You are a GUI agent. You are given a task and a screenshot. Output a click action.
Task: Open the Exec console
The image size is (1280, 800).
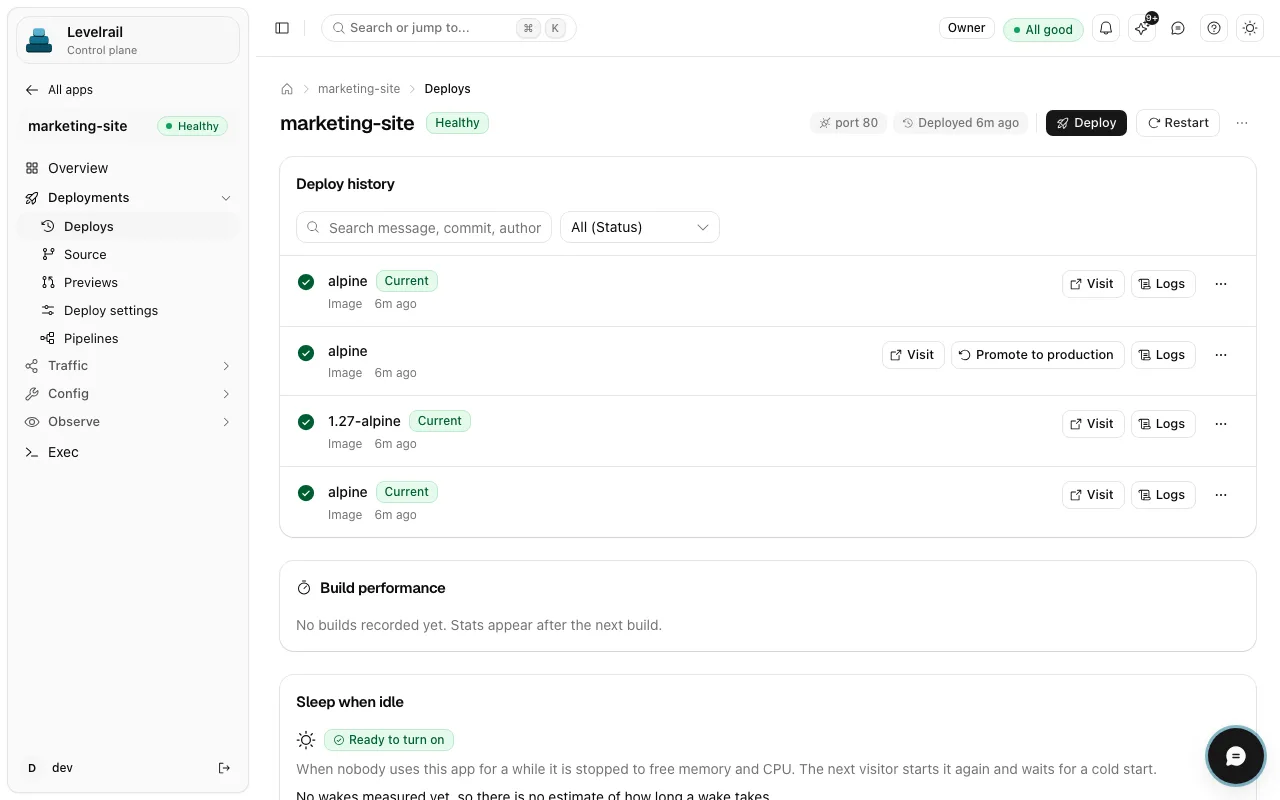(x=128, y=452)
